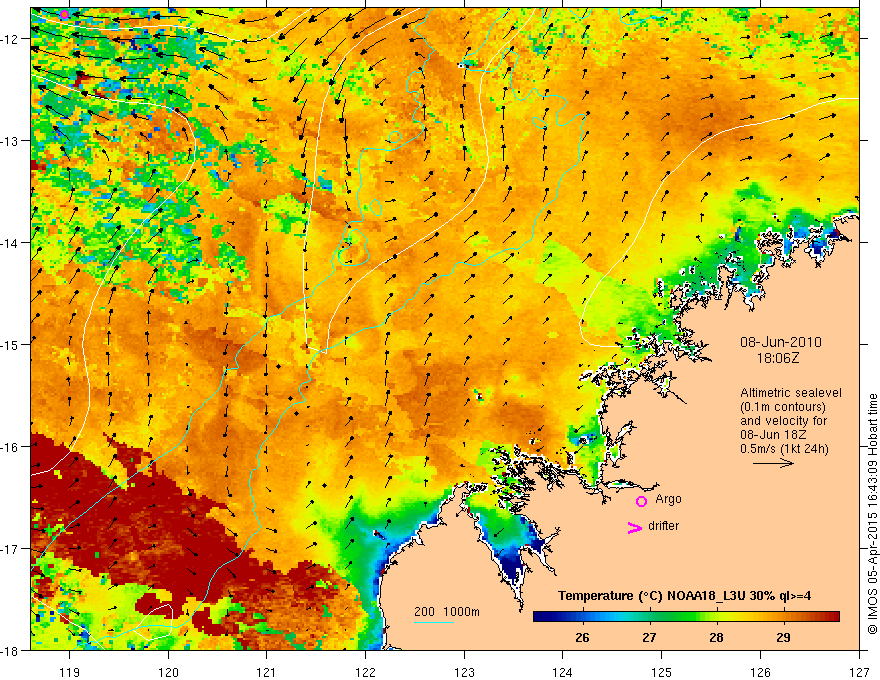The image size is (880, 680).
Task: Click the '08-Jun-2010' date text
Action: pyautogui.click(x=781, y=342)
